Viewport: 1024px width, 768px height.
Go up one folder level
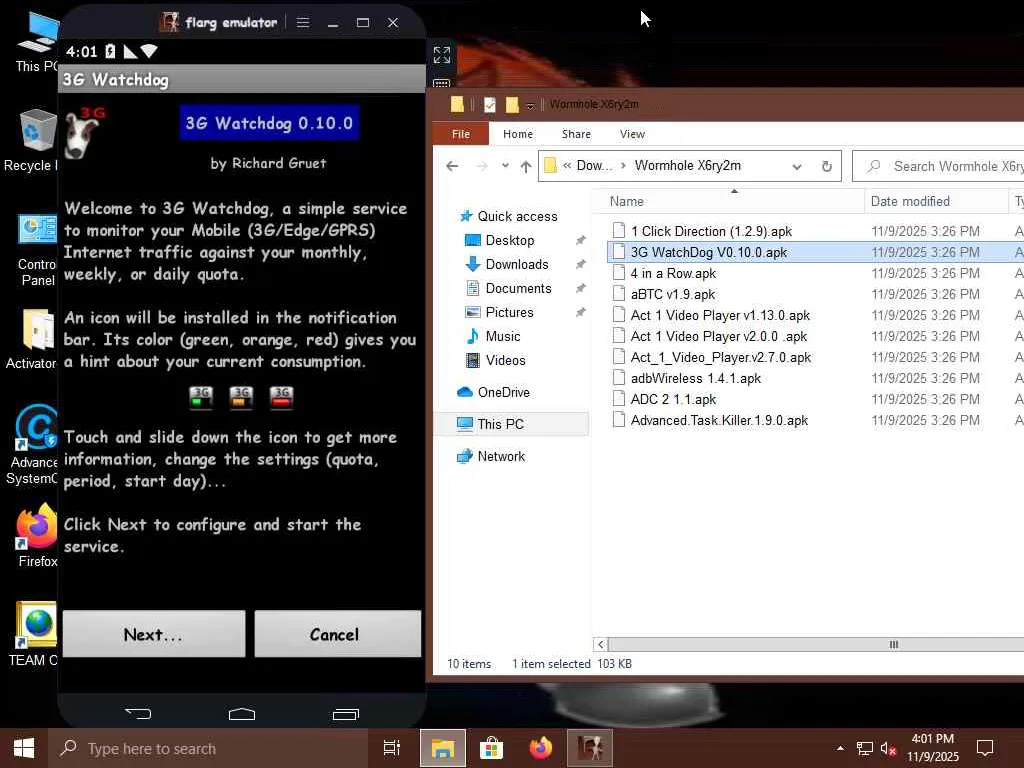(x=526, y=166)
